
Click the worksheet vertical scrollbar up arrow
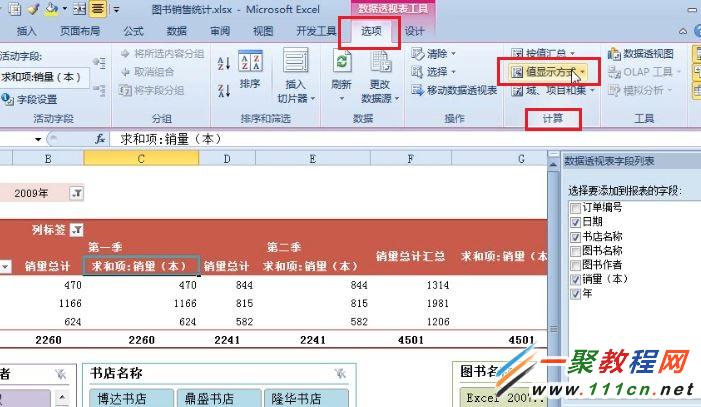click(553, 164)
